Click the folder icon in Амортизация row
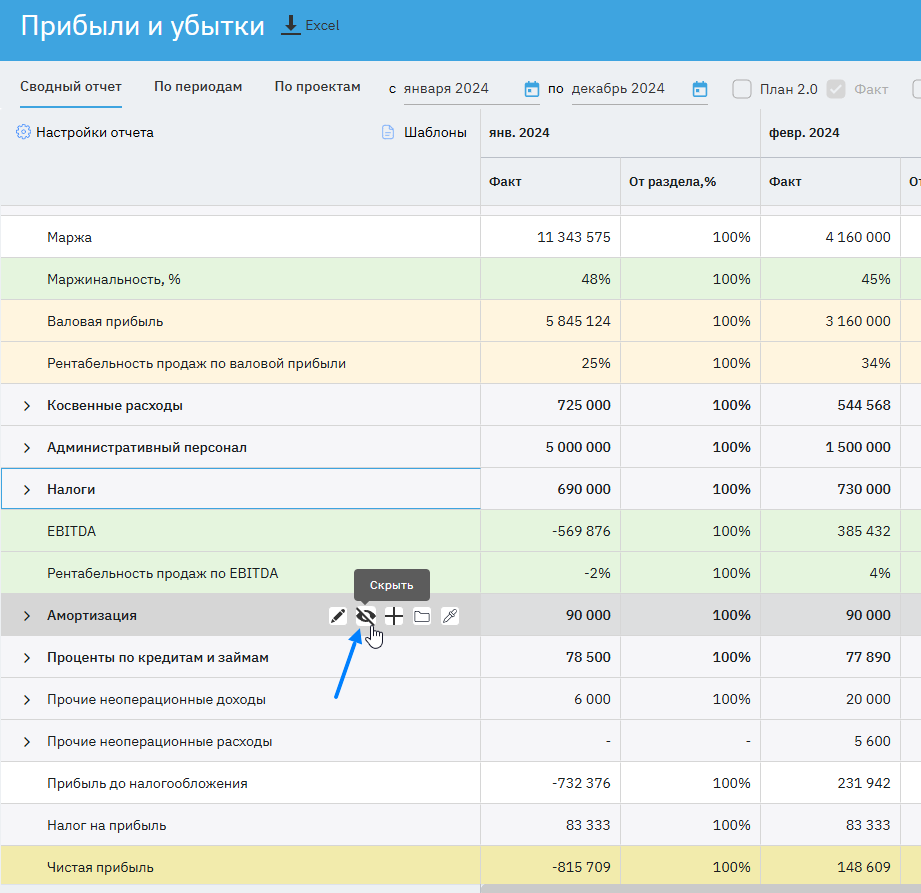This screenshot has height=893, width=921. tap(422, 616)
